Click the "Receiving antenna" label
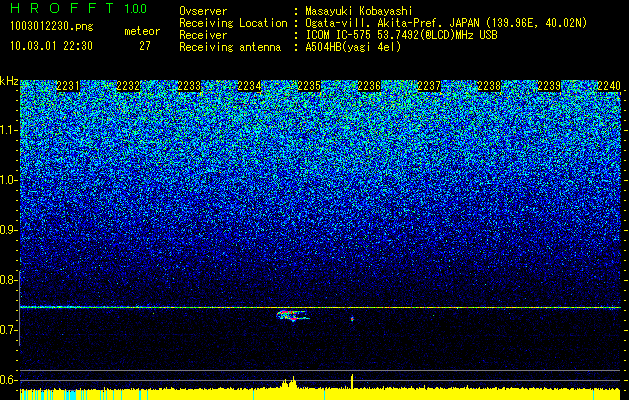The width and height of the screenshot is (629, 400). tap(230, 47)
